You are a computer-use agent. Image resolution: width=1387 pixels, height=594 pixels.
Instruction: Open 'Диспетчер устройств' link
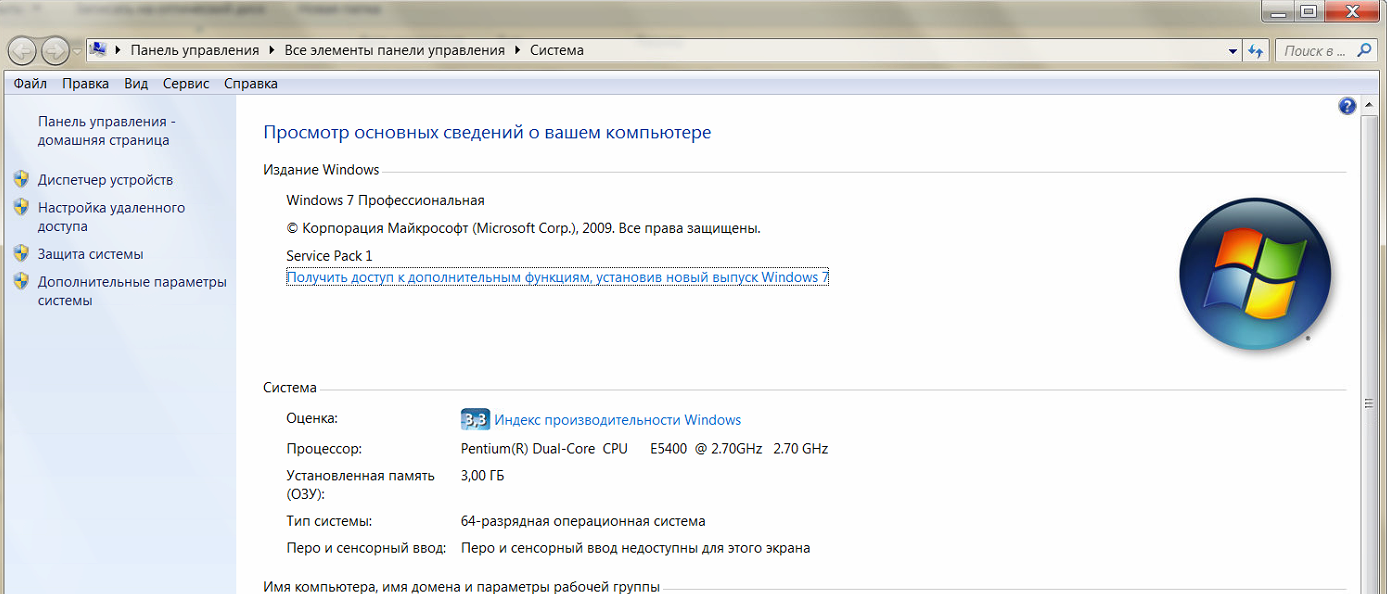coord(105,180)
